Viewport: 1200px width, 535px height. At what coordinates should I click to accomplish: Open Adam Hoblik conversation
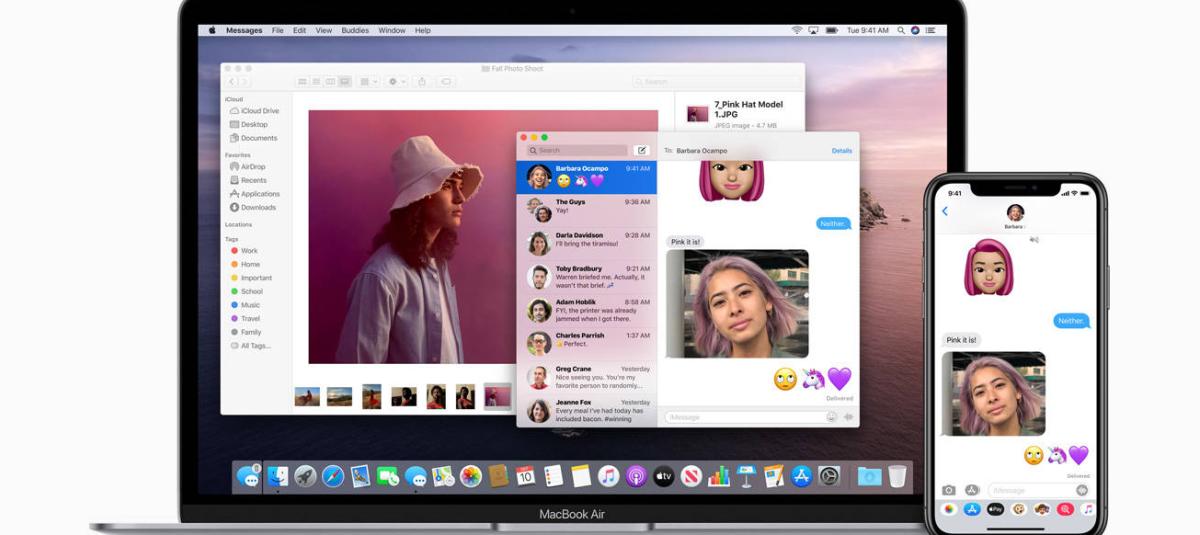click(587, 310)
